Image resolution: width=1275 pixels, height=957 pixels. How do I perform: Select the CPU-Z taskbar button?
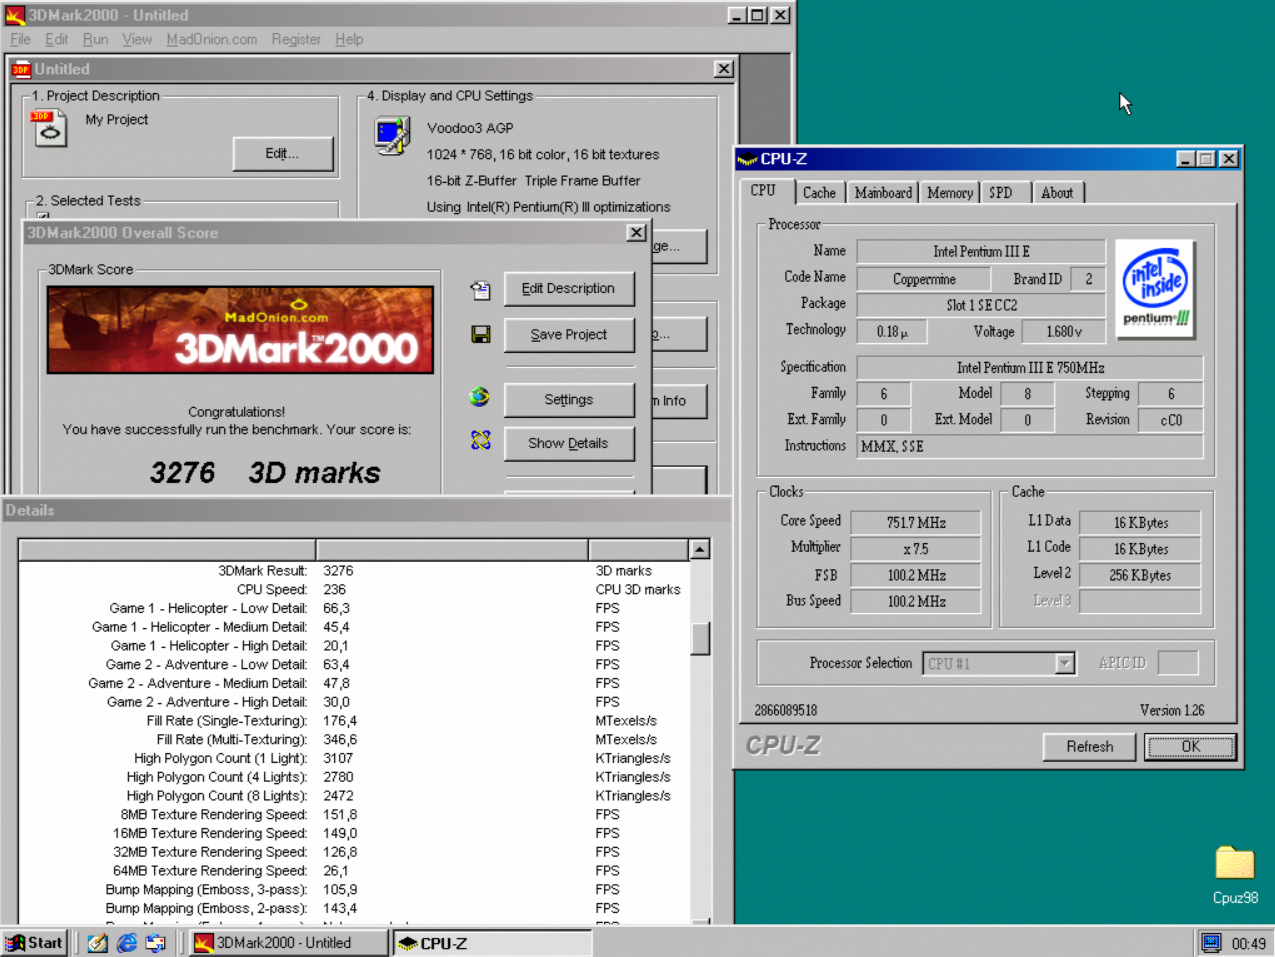point(493,943)
